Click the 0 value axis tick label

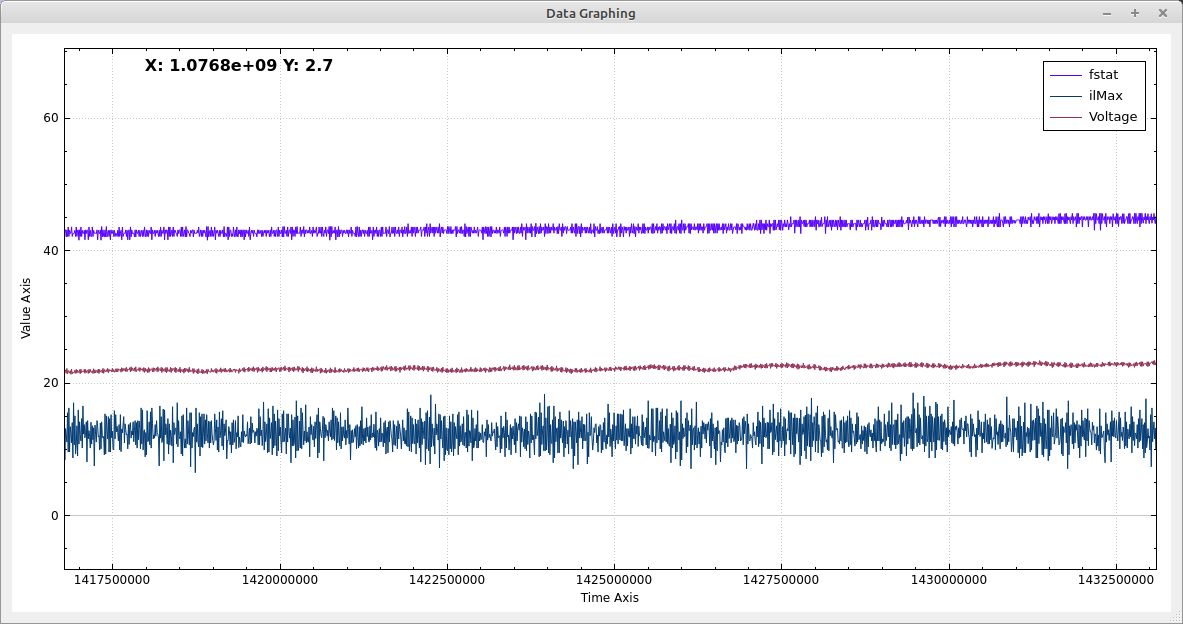54,516
